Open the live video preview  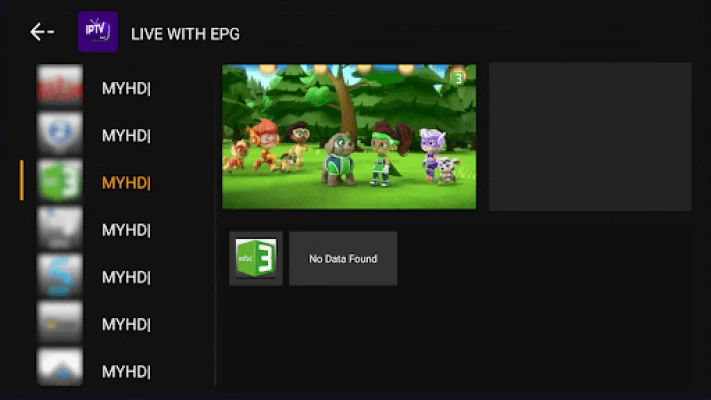point(349,137)
